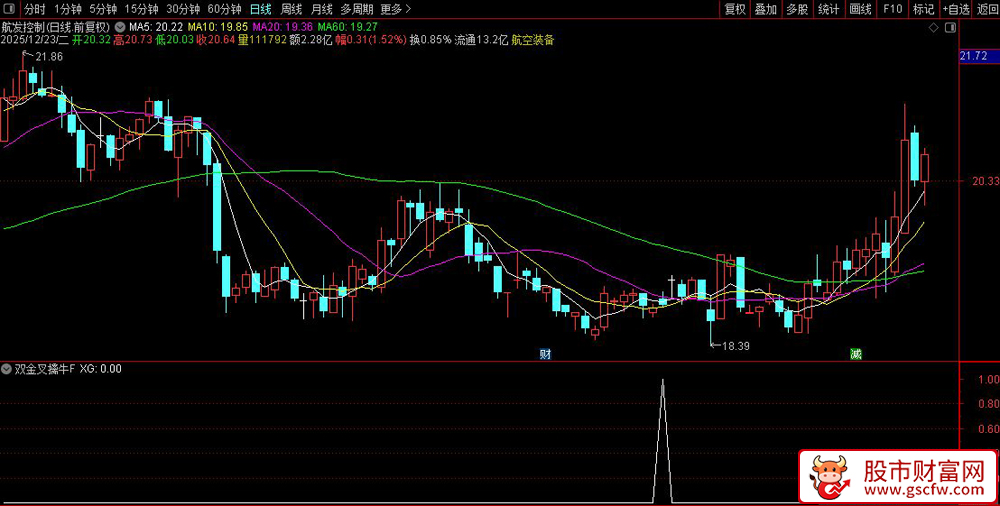The height and width of the screenshot is (506, 1000).
Task: Select the 60分钟 period tab
Action: coord(225,9)
